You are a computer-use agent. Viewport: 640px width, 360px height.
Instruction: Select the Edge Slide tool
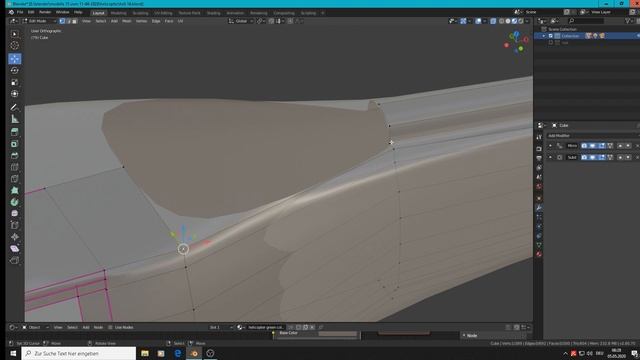pyautogui.click(x=15, y=225)
